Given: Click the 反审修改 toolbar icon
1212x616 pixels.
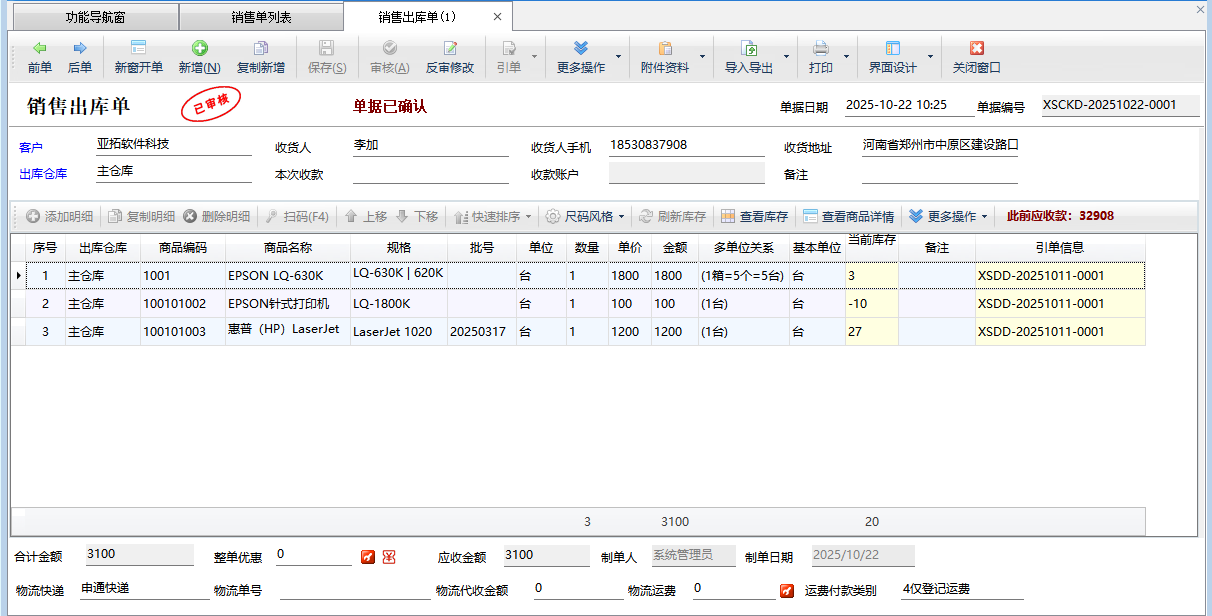Looking at the screenshot, I should [x=450, y=48].
